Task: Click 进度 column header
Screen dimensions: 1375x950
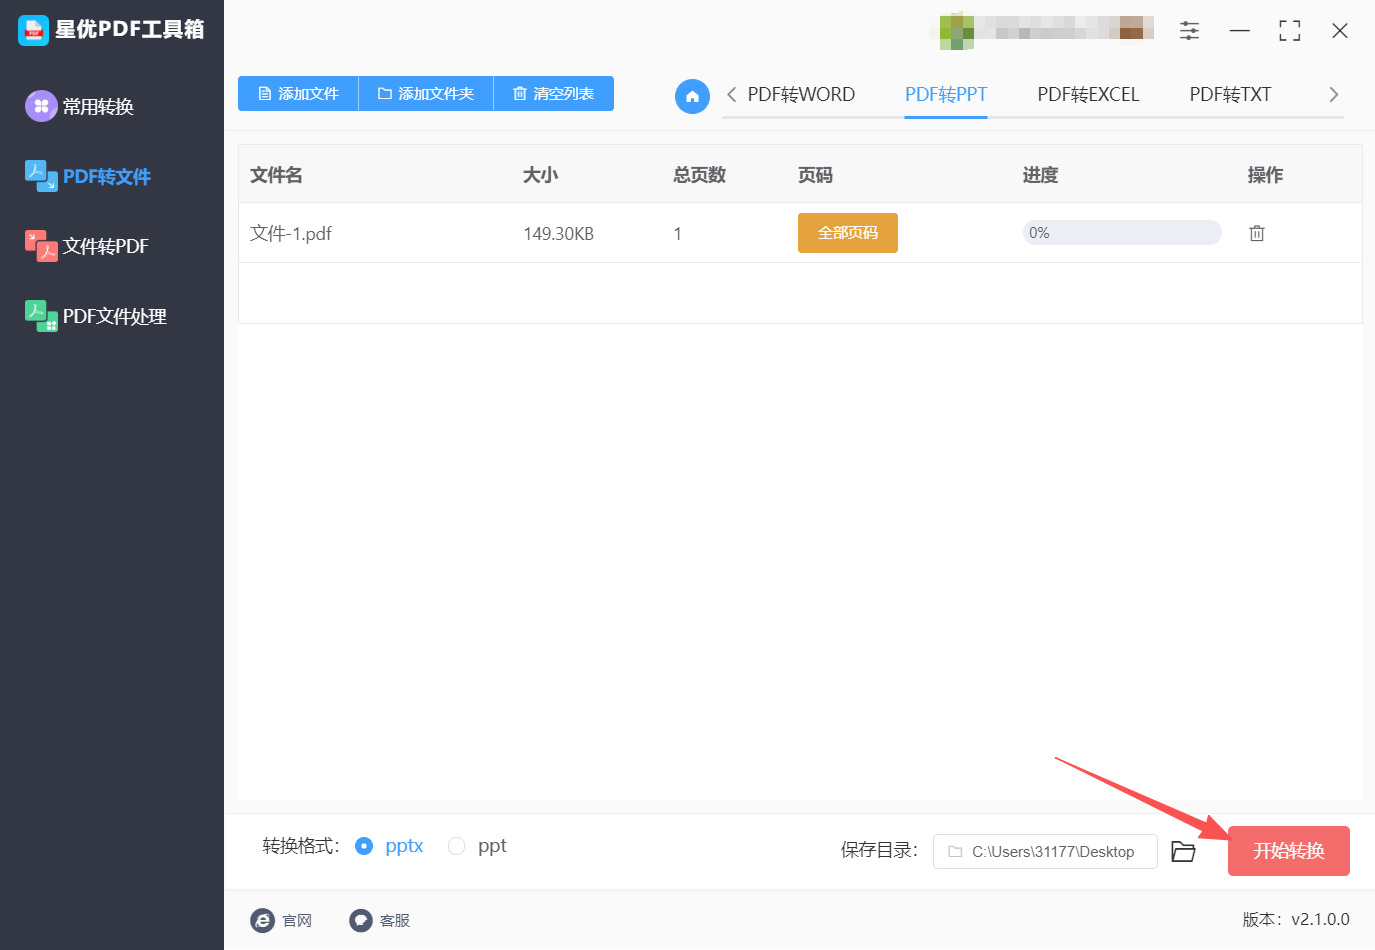Action: pyautogui.click(x=1040, y=175)
